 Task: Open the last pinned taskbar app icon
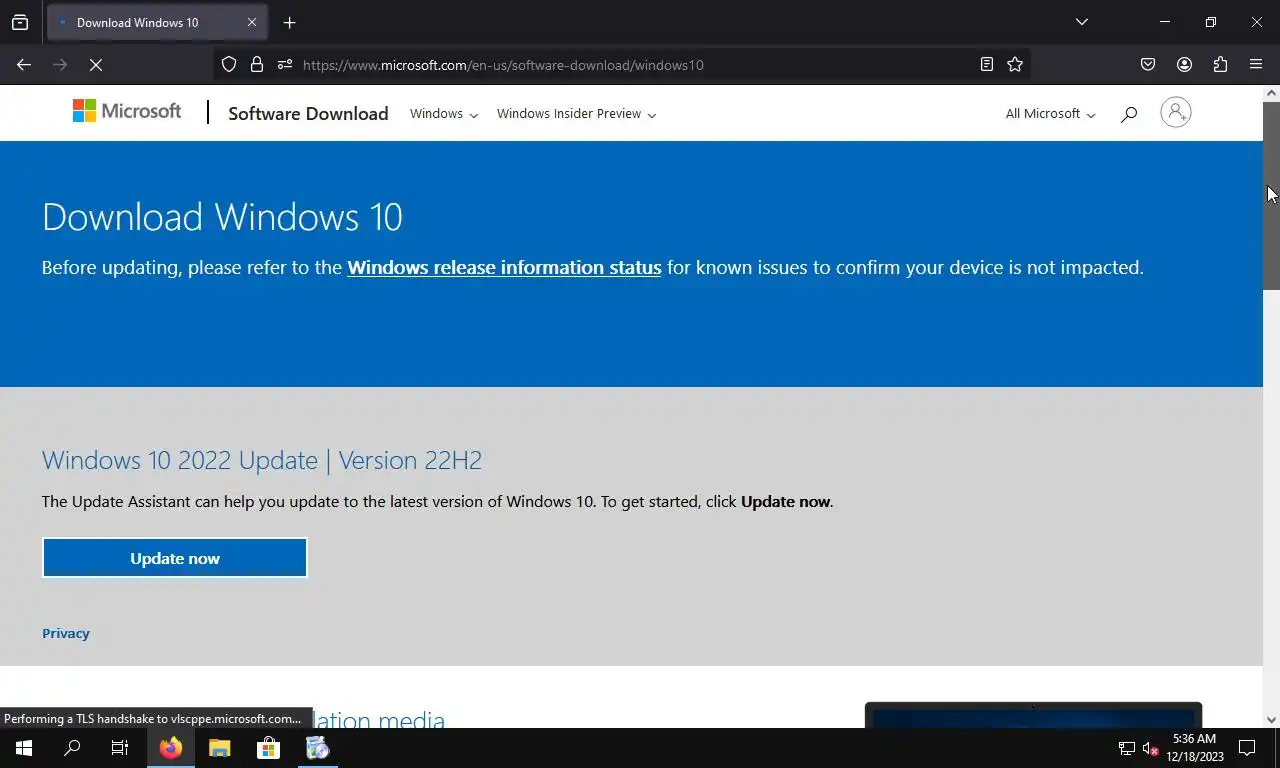click(317, 748)
